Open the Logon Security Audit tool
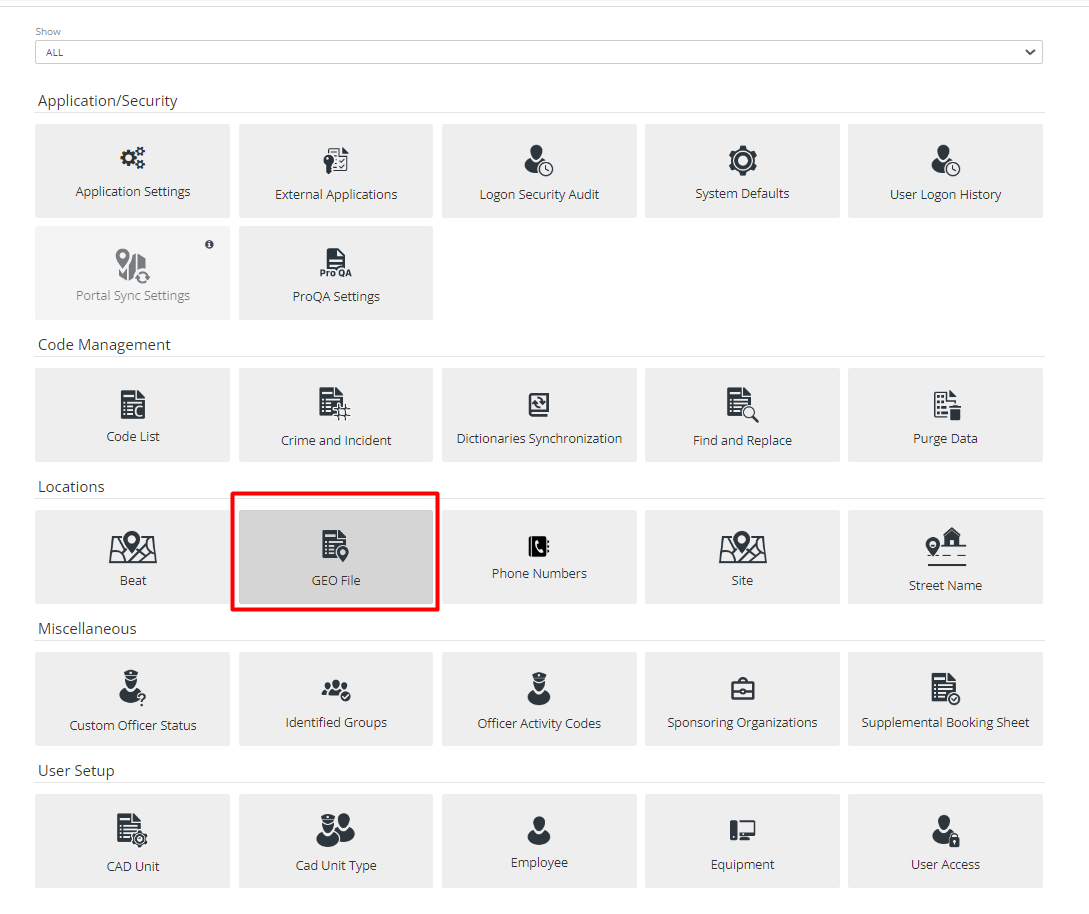The width and height of the screenshot is (1089, 914). 539,171
